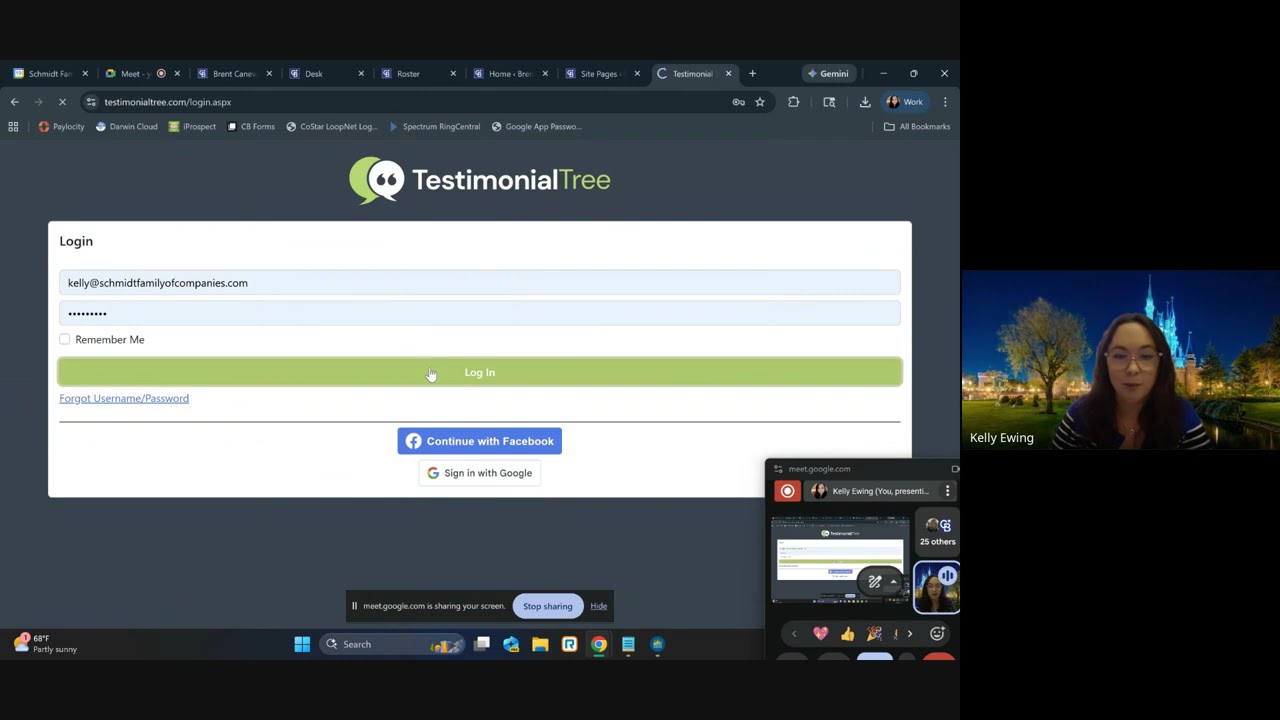1280x720 pixels.
Task: Click the TestimonialTree logo
Action: tap(480, 180)
